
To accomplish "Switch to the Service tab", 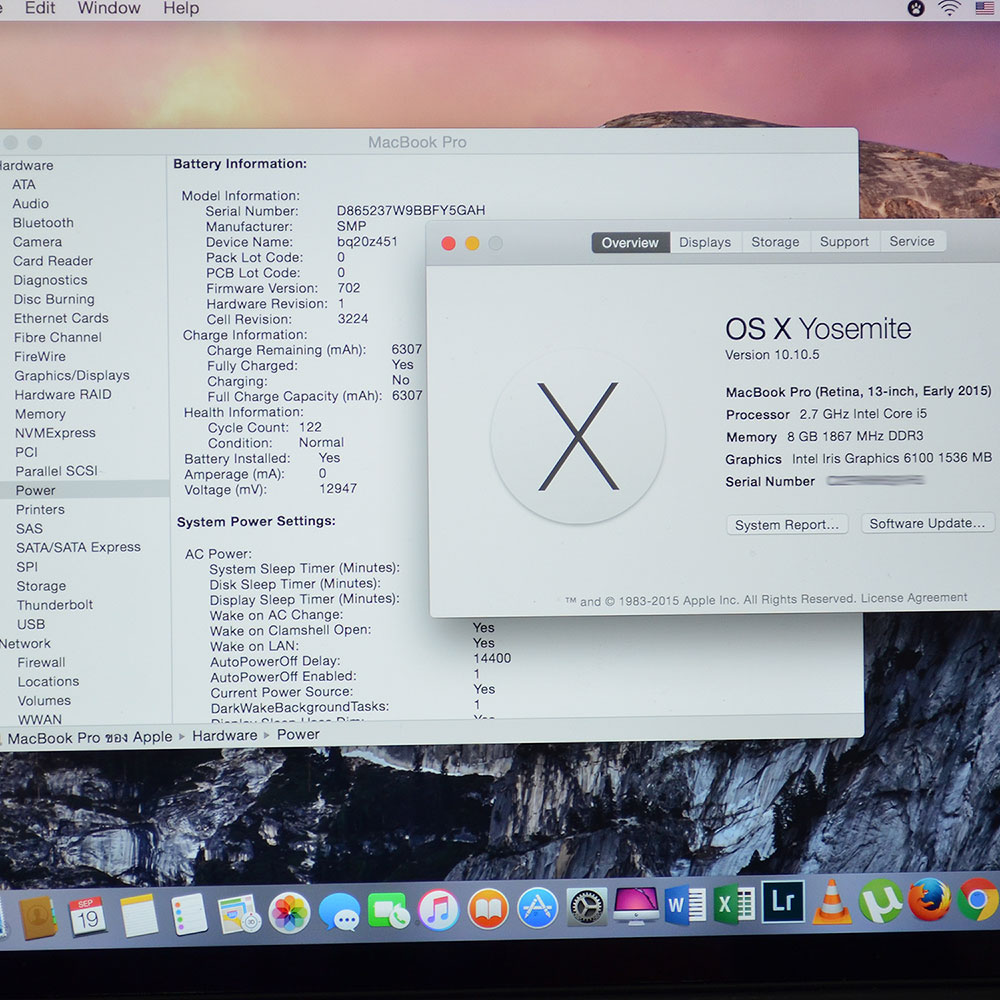I will pos(912,241).
